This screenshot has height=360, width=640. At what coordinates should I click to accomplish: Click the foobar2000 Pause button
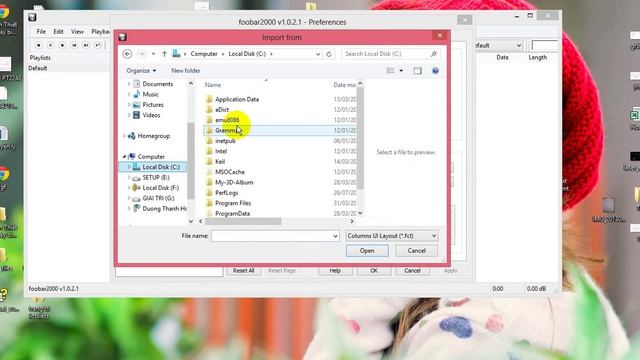tap(50, 45)
